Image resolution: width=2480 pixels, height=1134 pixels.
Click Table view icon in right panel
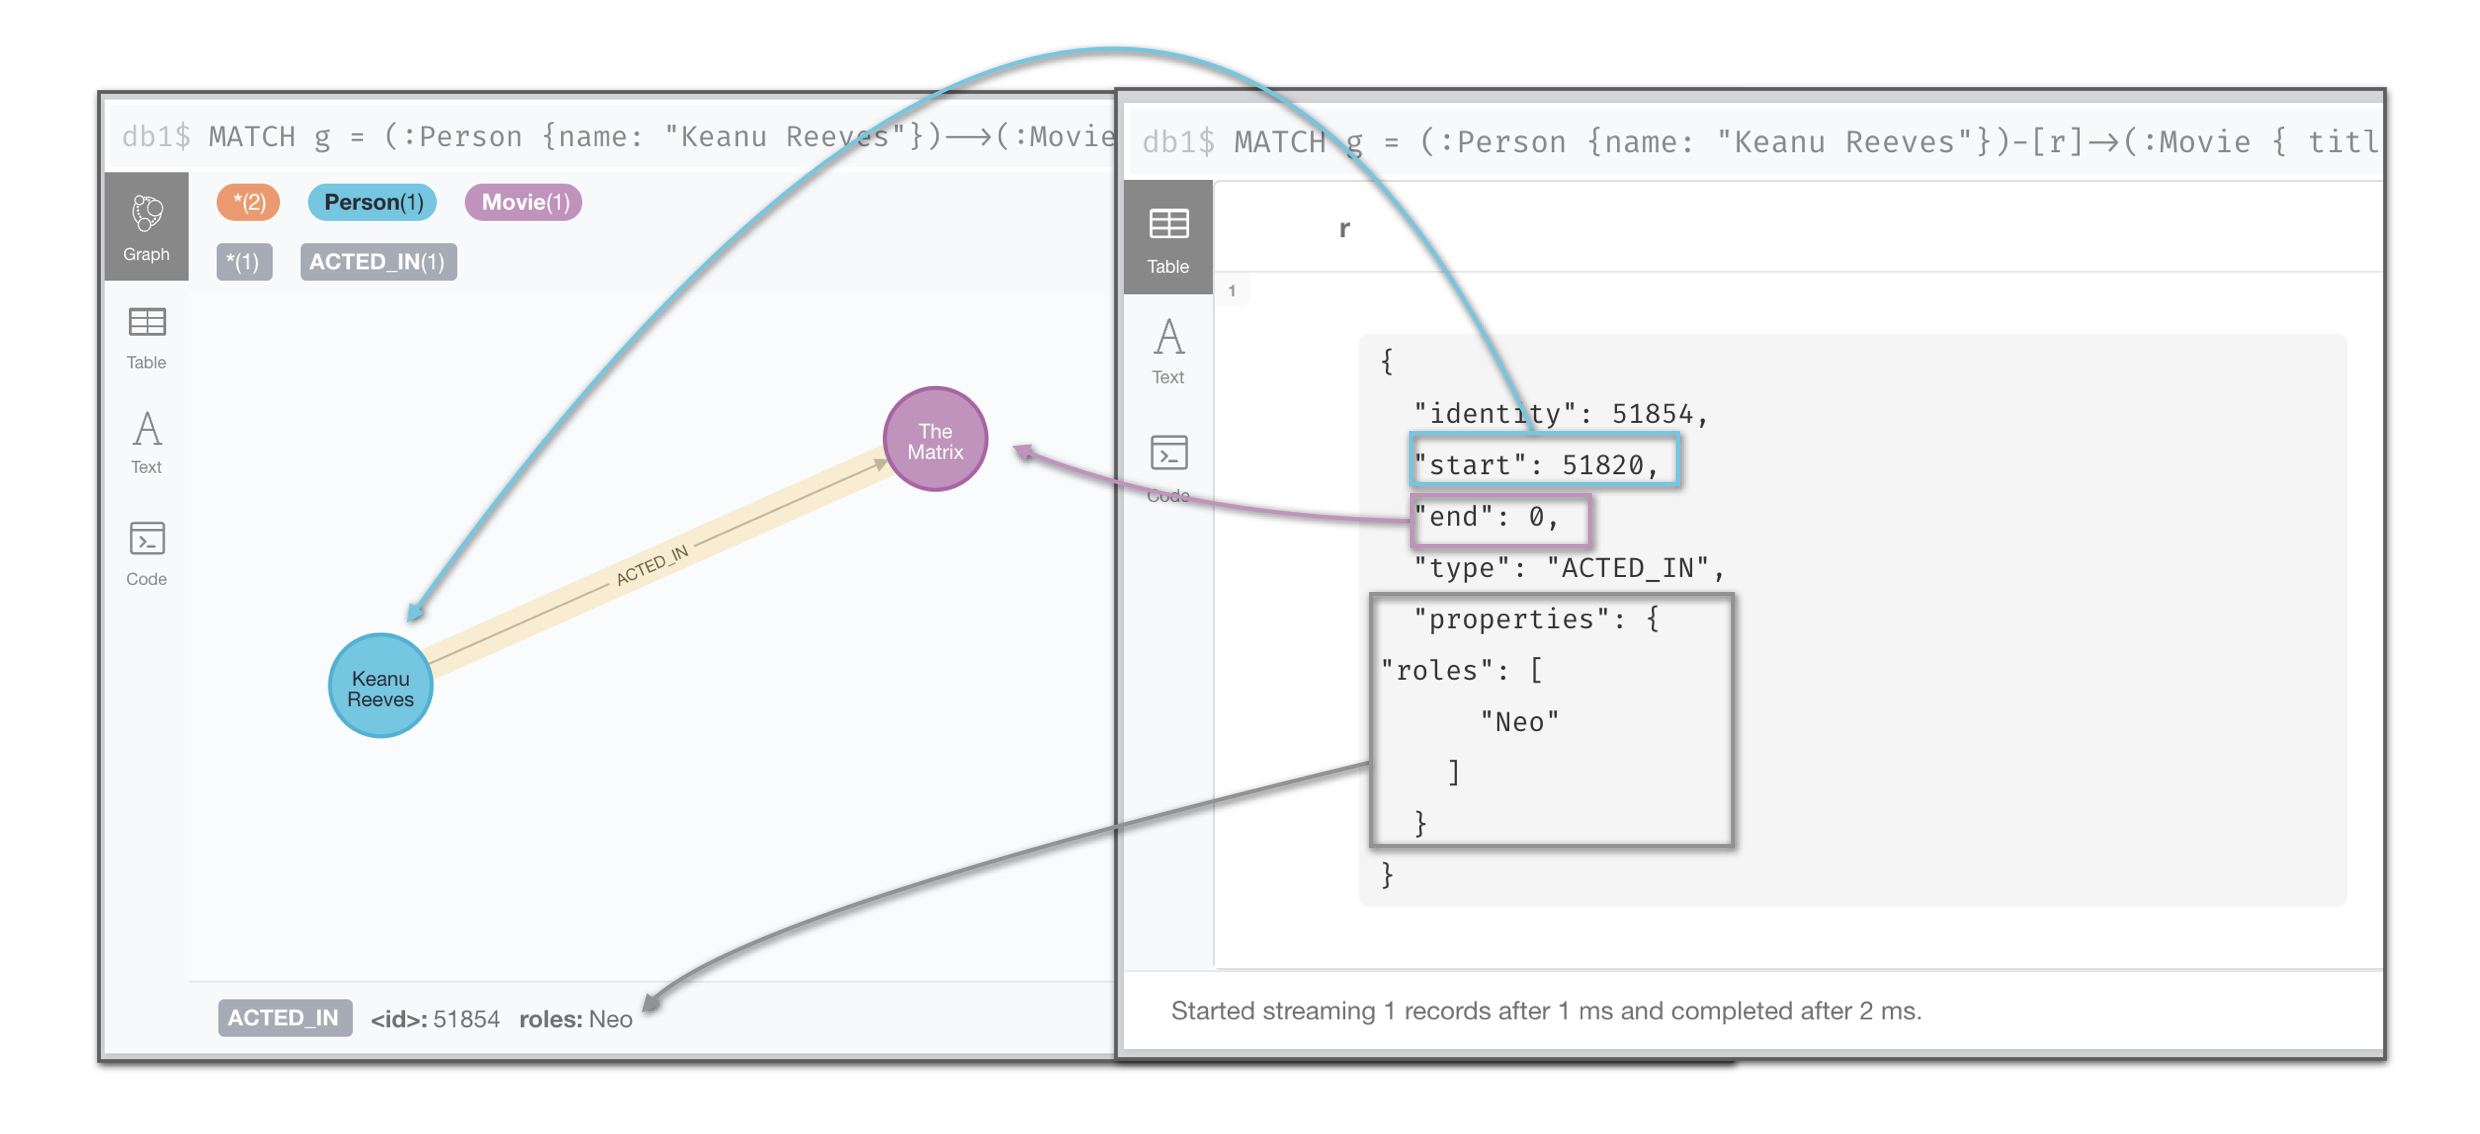point(1167,238)
